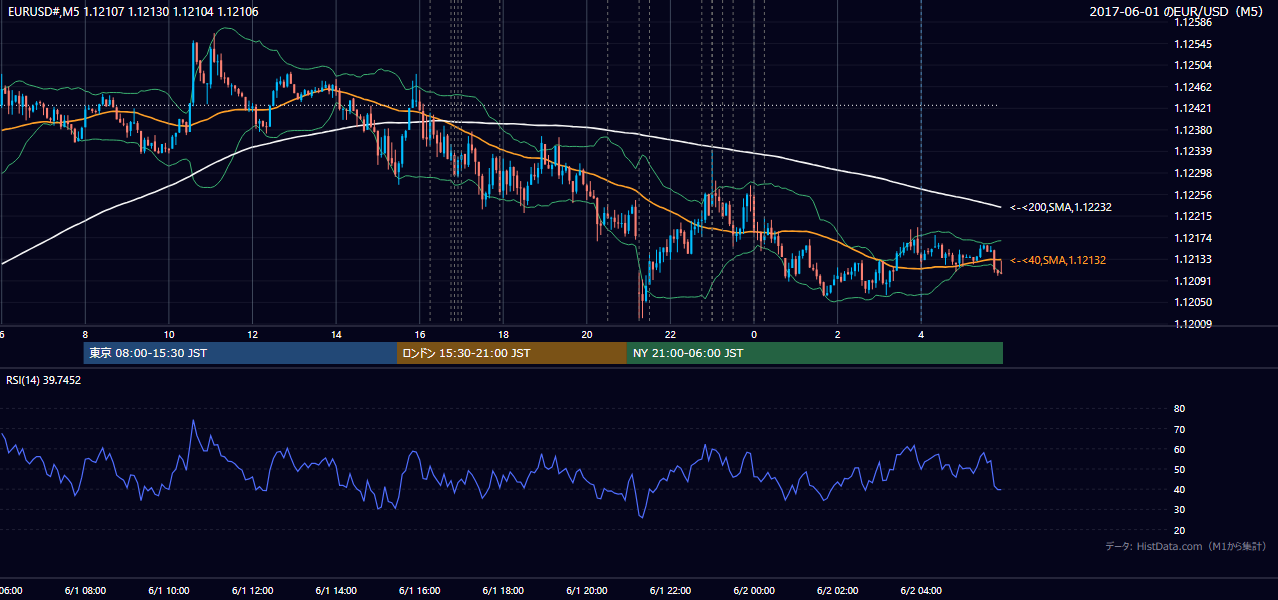Click price axis value 1.12298
This screenshot has height=600, width=1278.
click(x=1192, y=173)
